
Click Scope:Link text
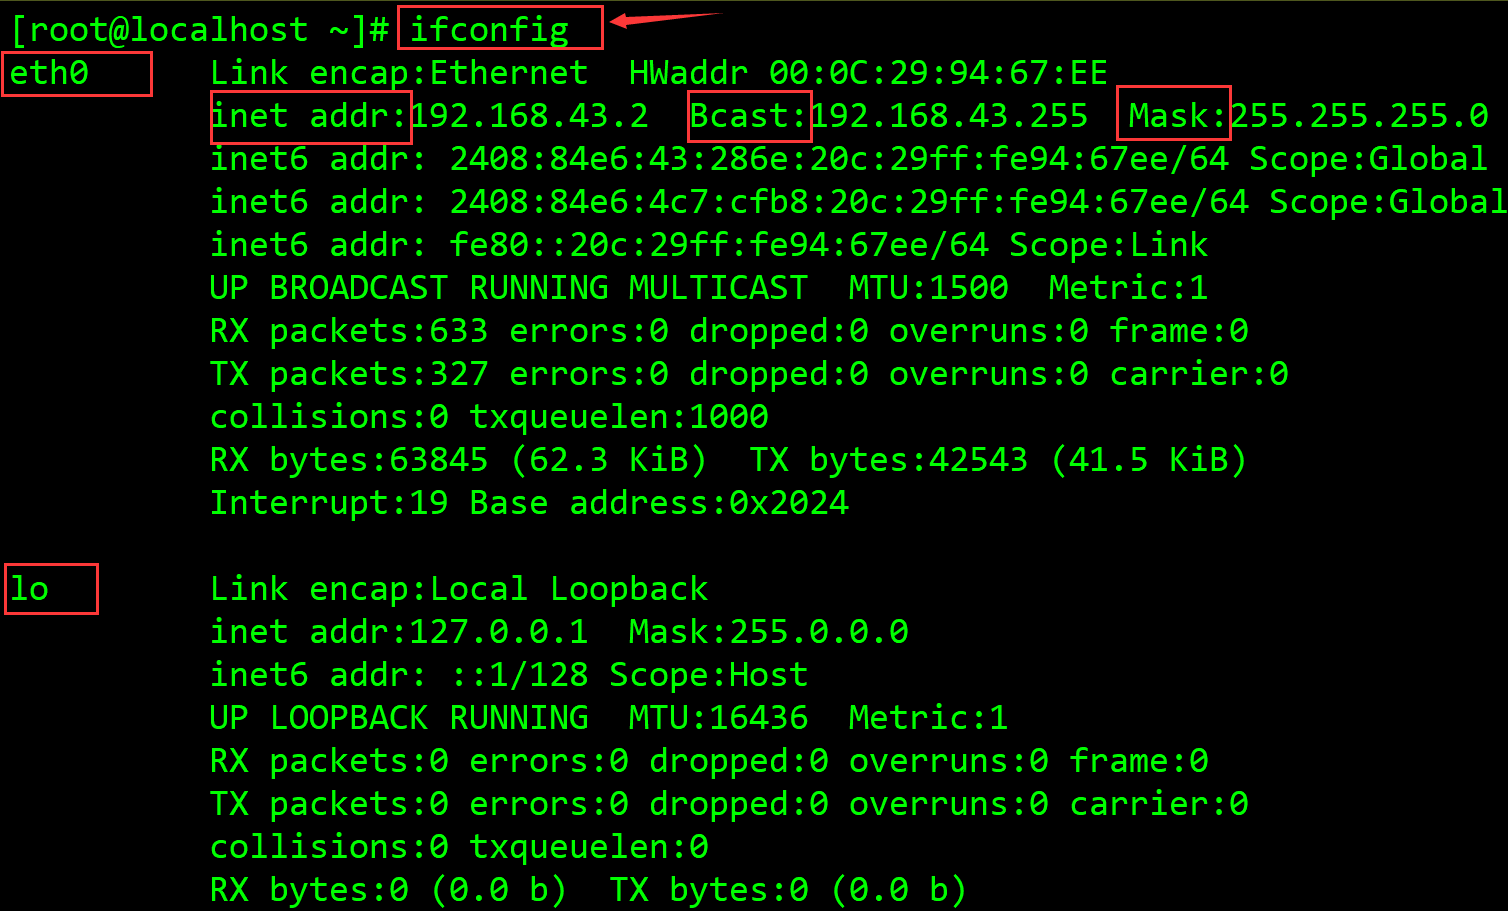click(x=1109, y=245)
